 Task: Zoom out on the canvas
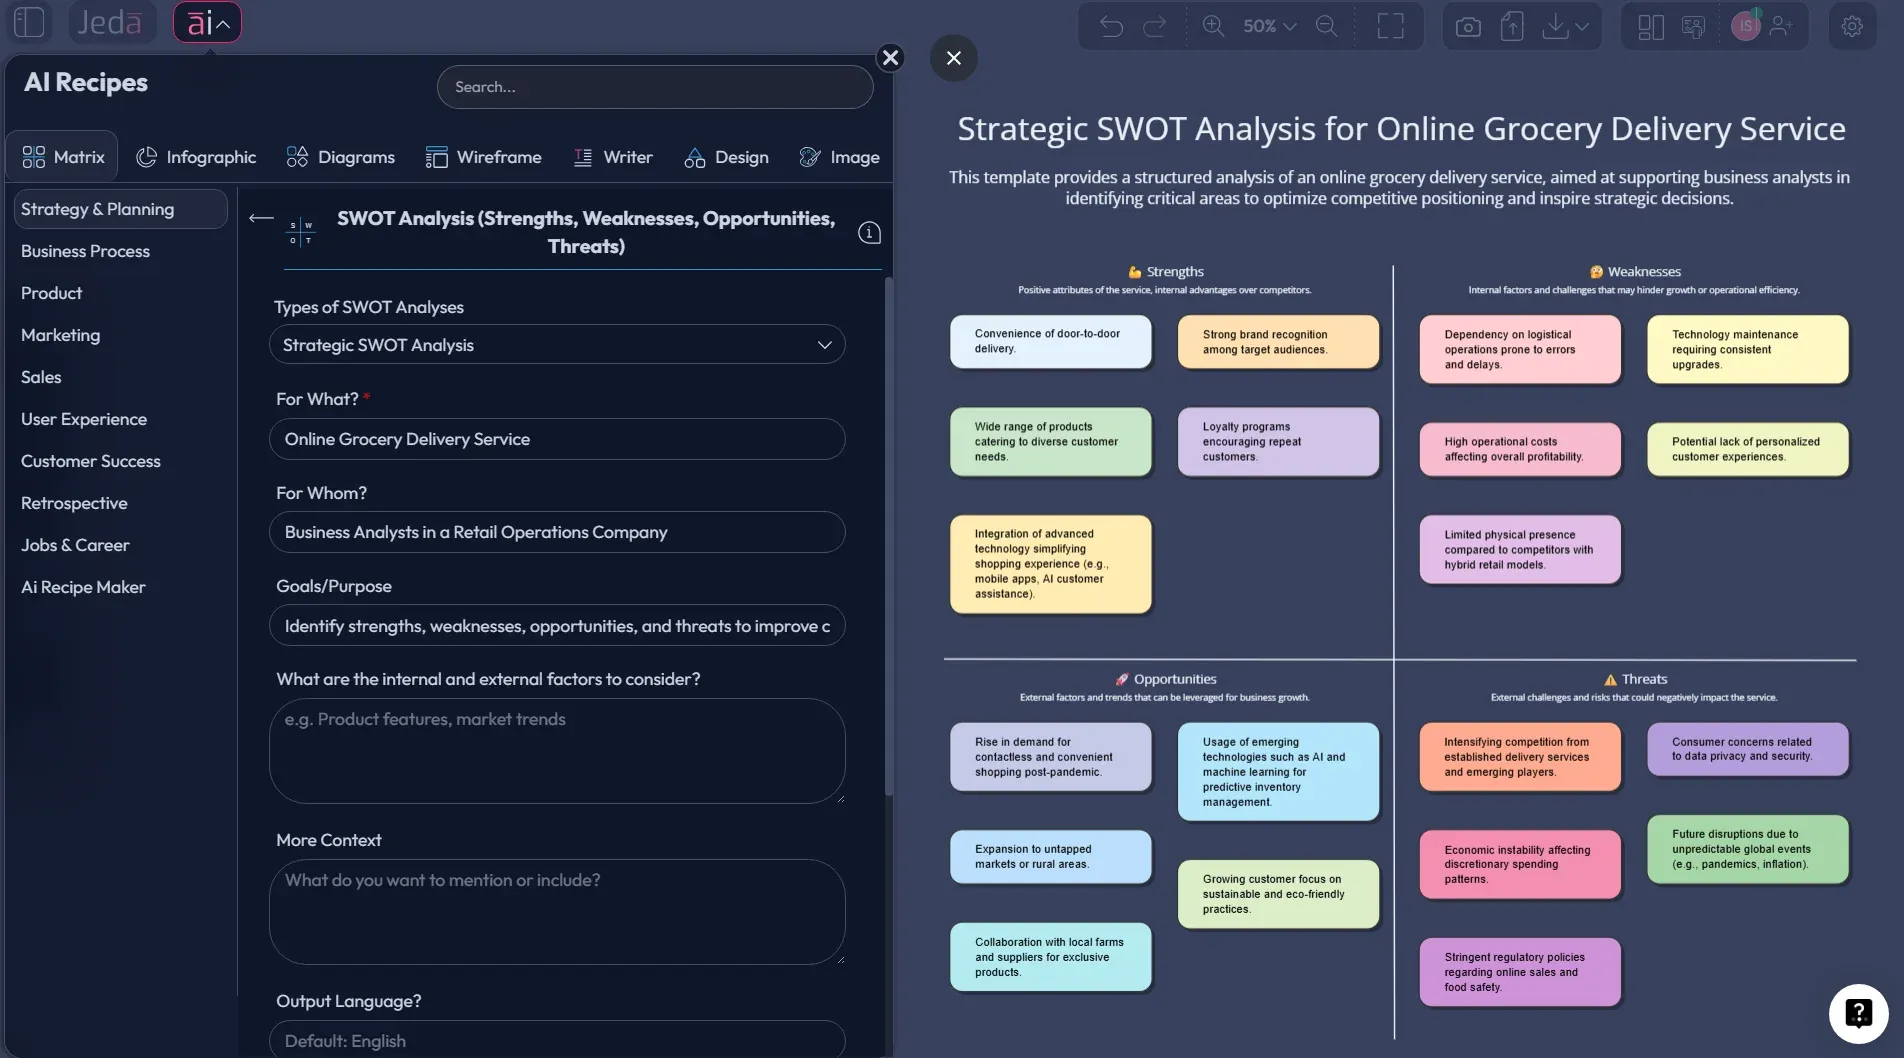tap(1326, 26)
